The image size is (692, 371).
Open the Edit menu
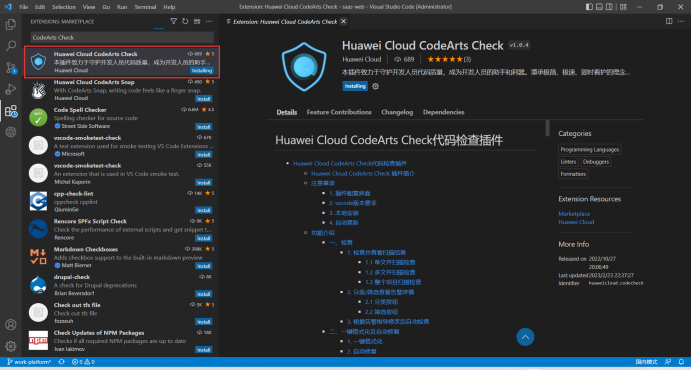(x=40, y=7)
